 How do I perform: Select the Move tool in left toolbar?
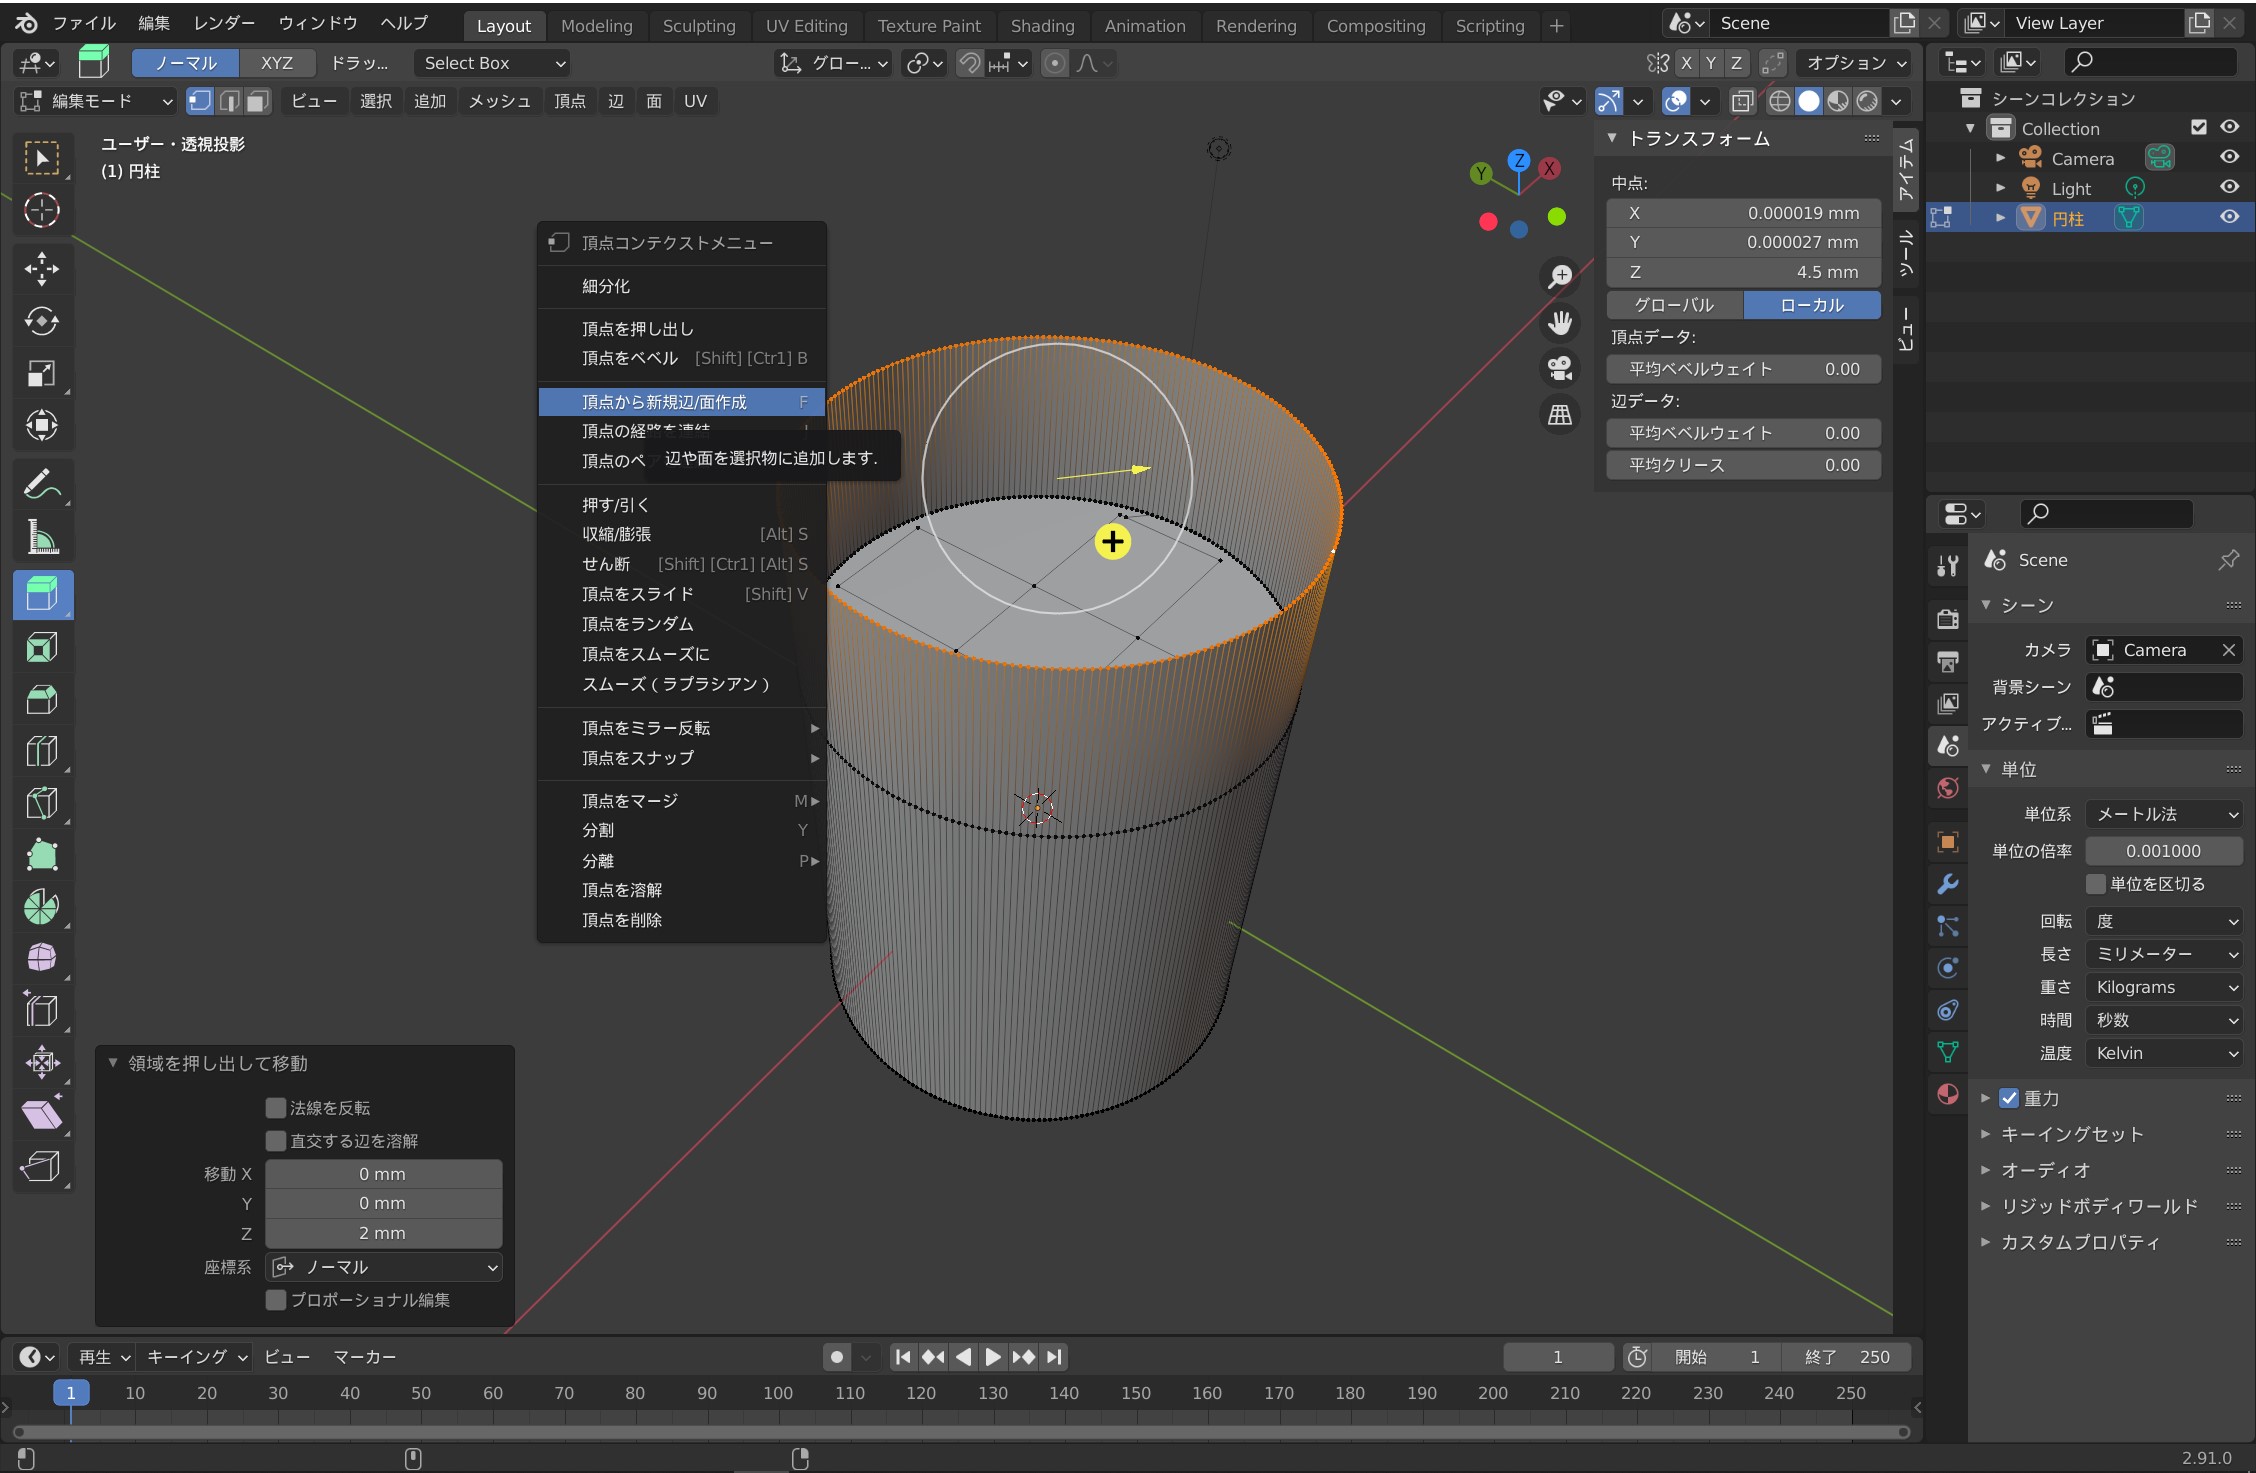coord(41,268)
